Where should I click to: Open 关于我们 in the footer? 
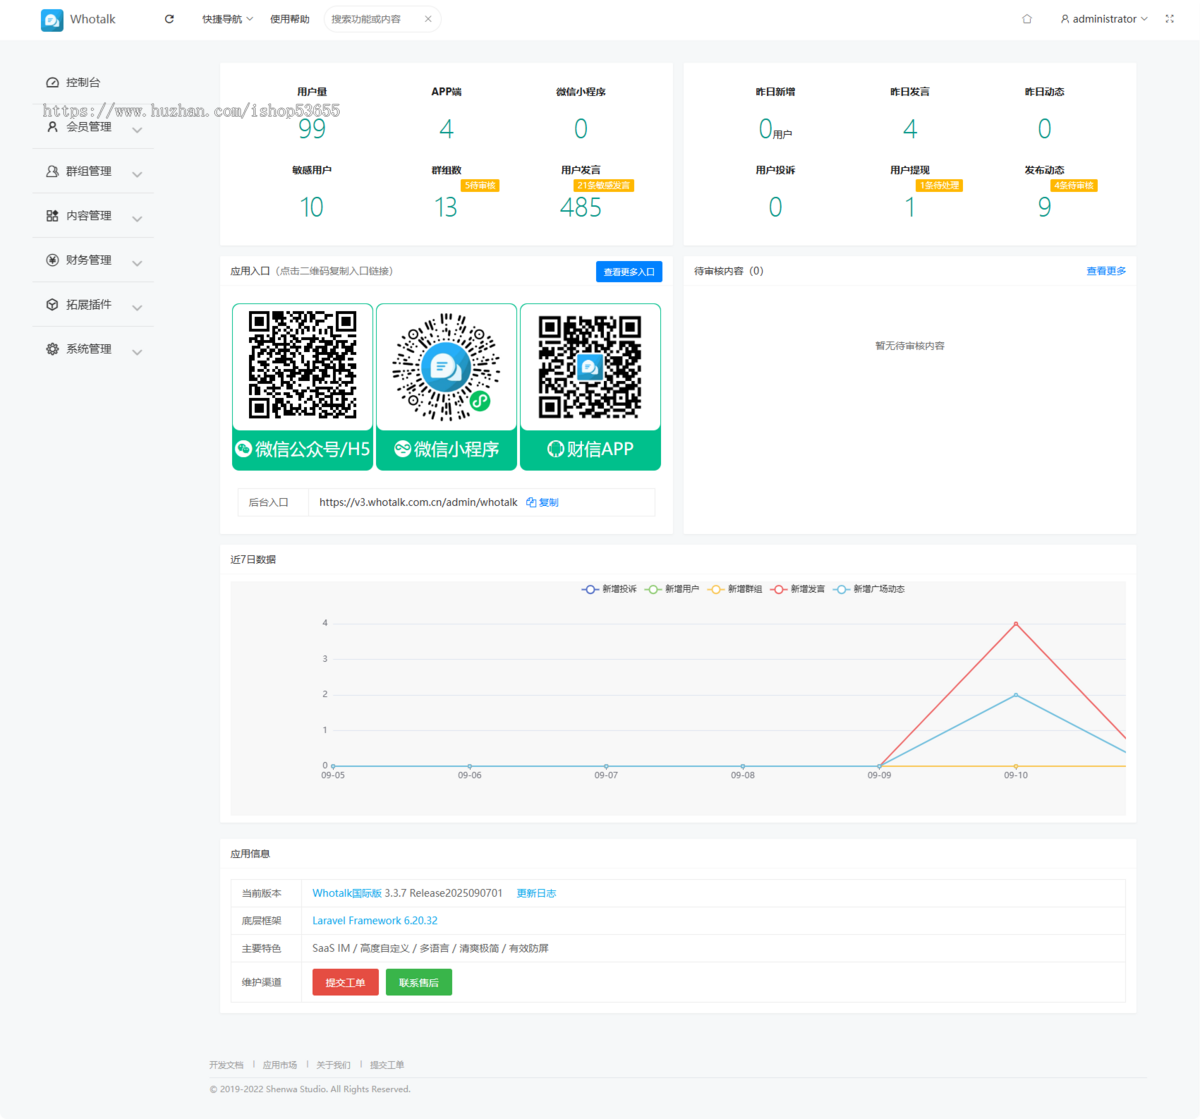tap(334, 1065)
